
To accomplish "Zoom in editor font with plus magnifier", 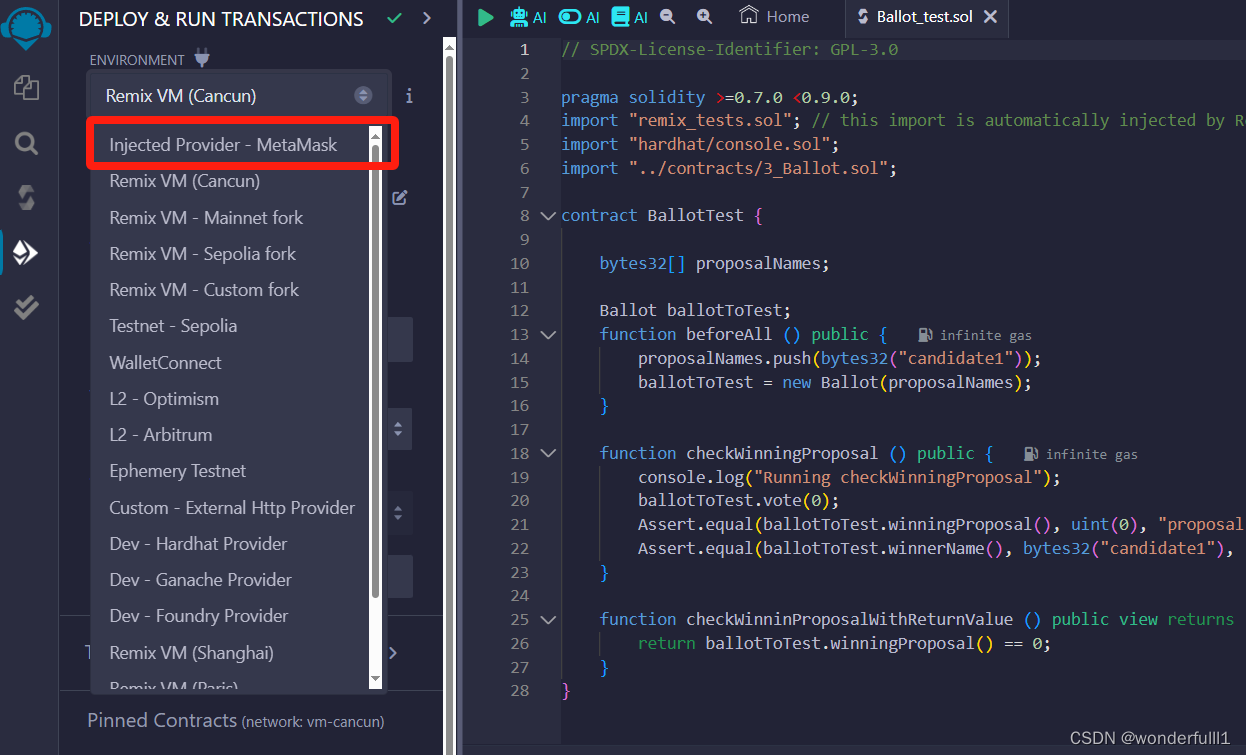I will [x=705, y=16].
